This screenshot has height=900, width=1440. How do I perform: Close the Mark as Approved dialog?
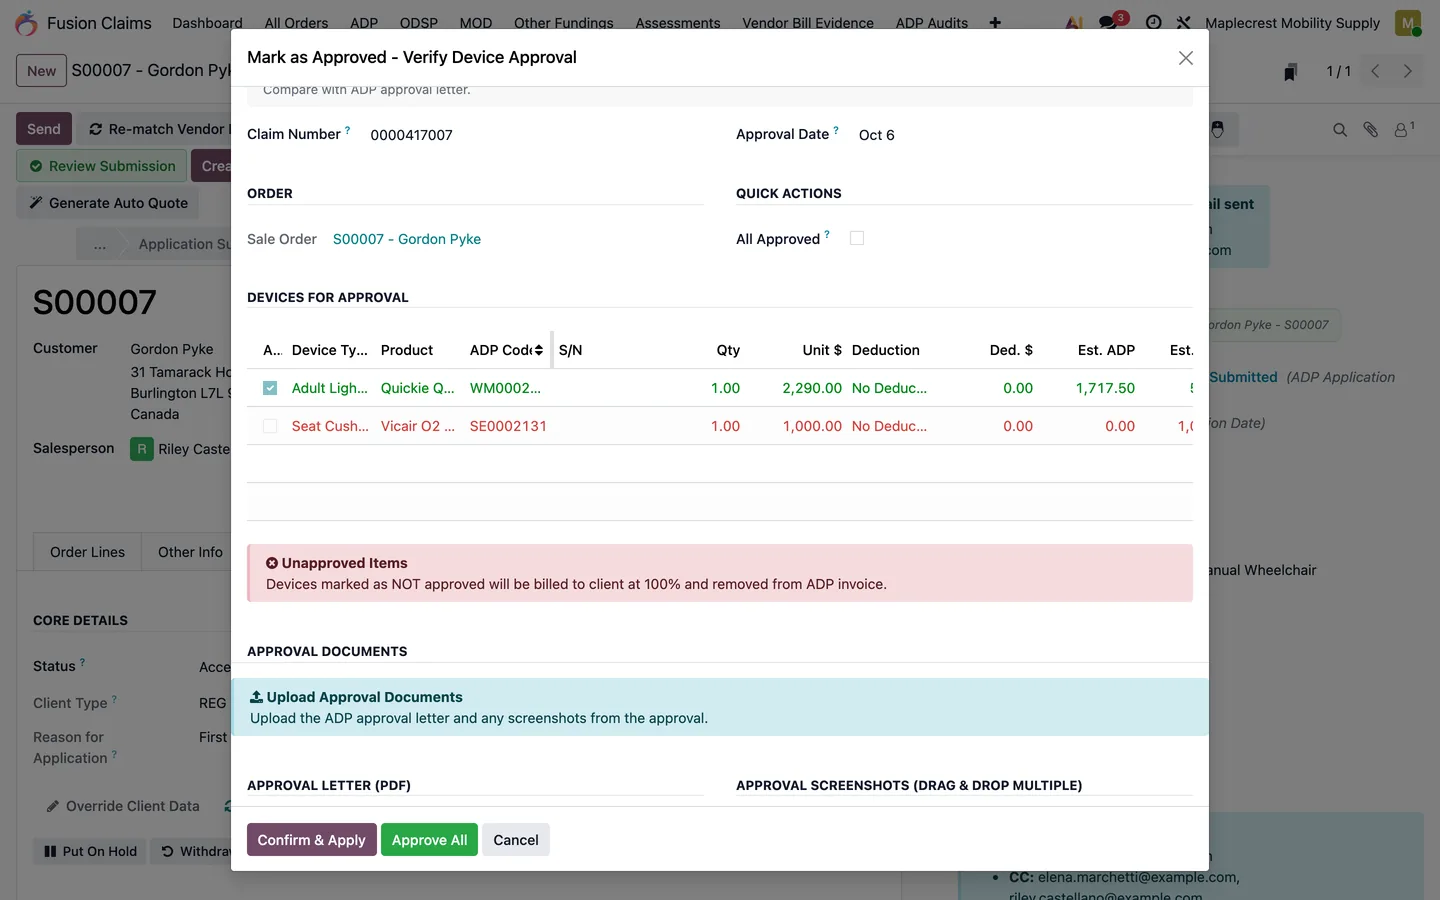[x=1186, y=58]
